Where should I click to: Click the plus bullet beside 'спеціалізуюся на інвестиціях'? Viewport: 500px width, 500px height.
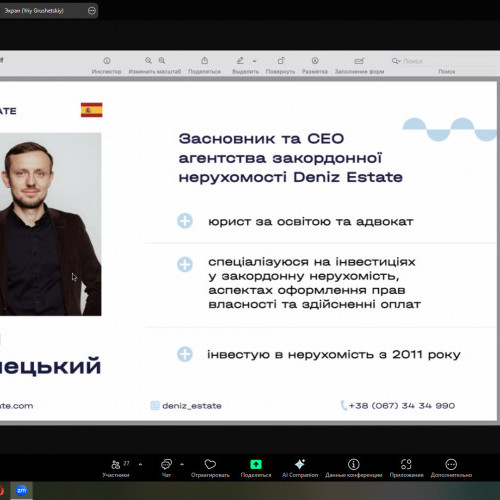pyautogui.click(x=185, y=264)
